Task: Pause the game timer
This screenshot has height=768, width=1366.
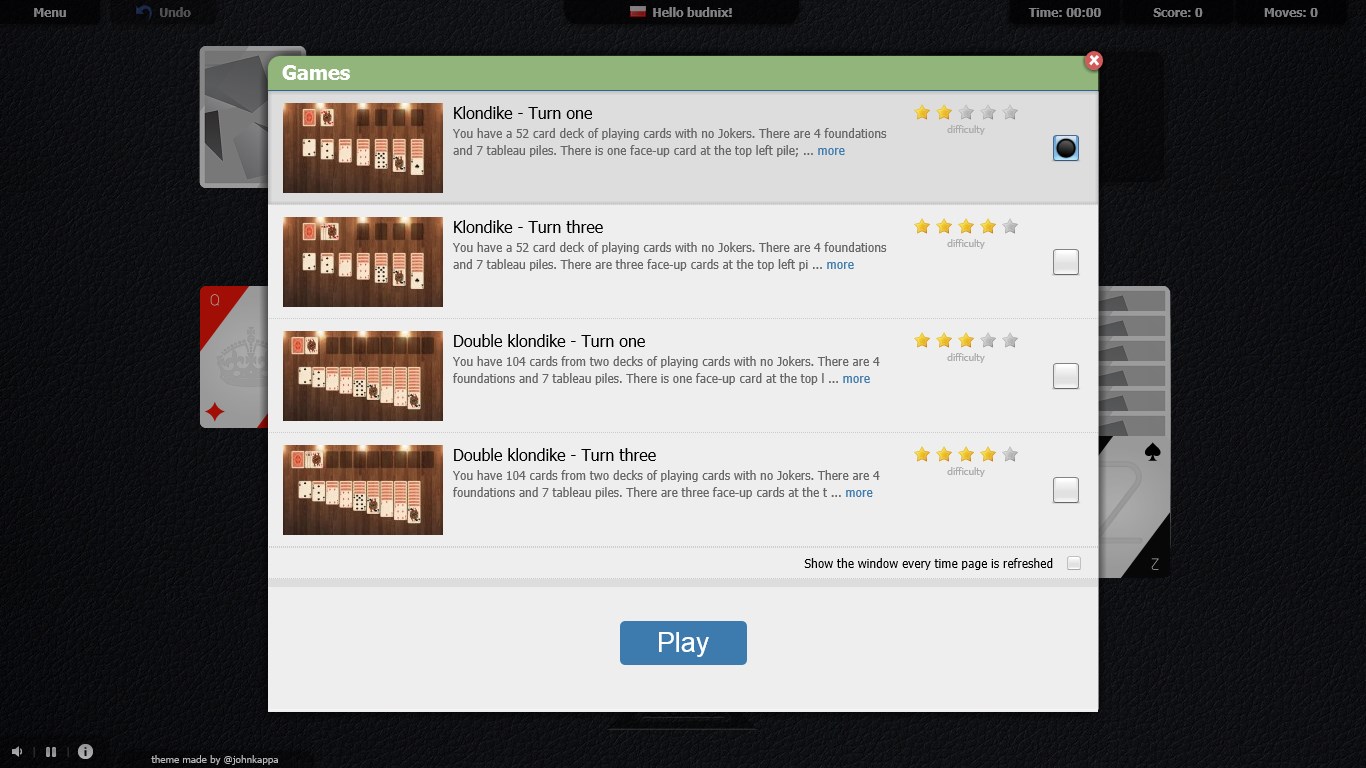Action: pyautogui.click(x=51, y=751)
